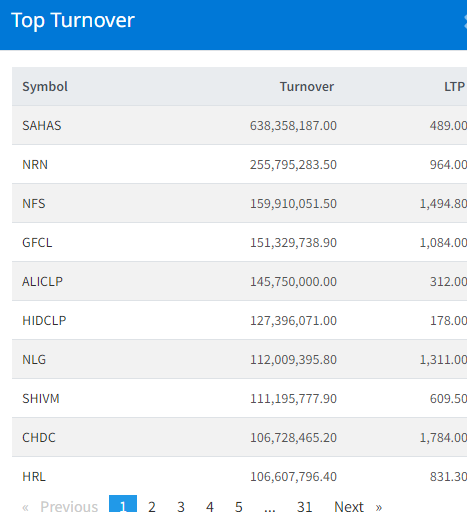Sort by the Symbol column header

pyautogui.click(x=45, y=87)
